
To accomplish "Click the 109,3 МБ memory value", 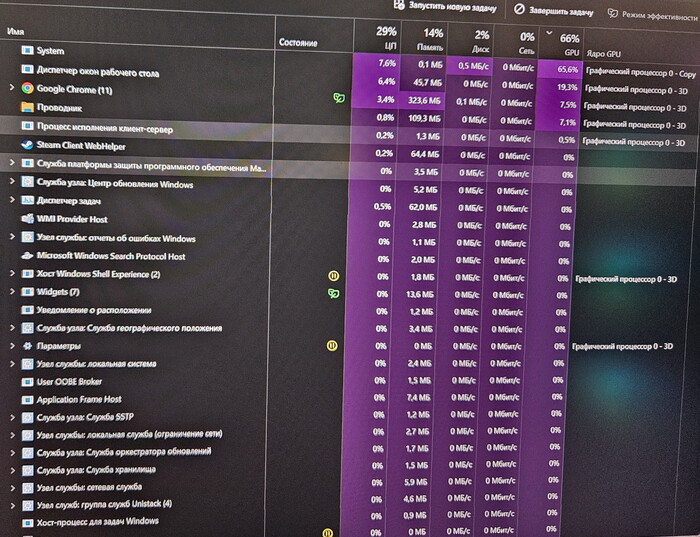I will point(424,119).
